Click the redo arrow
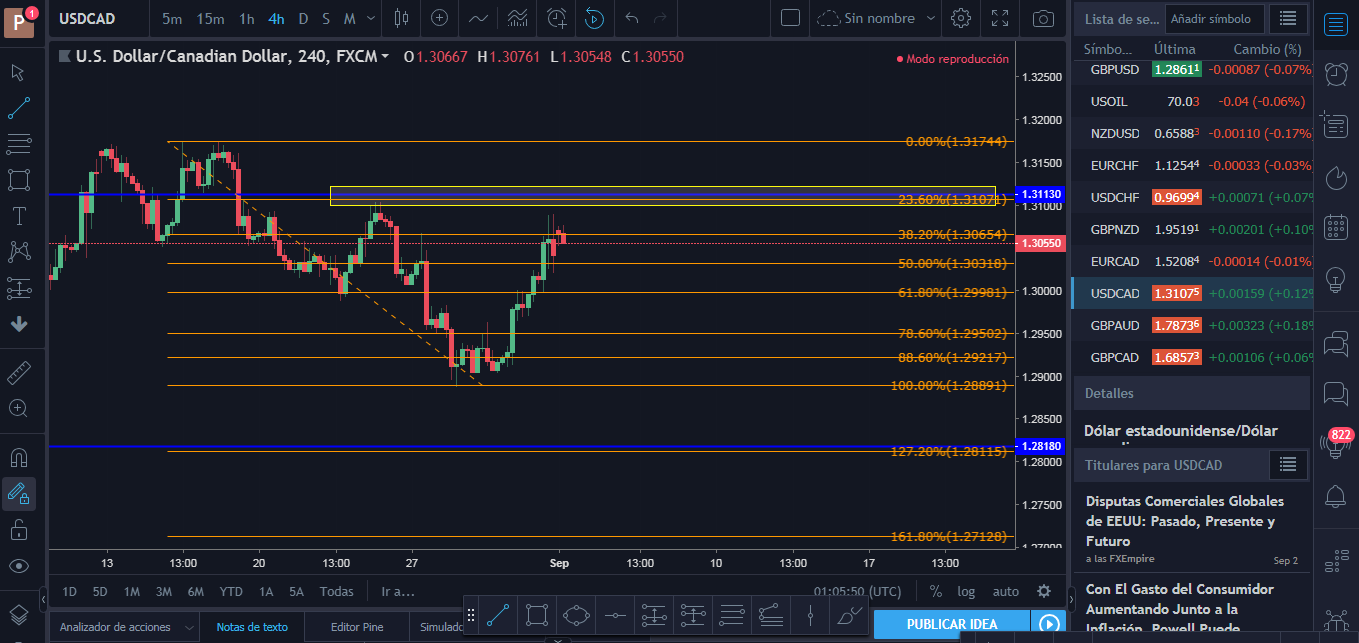This screenshot has height=643, width=1359. (x=659, y=18)
